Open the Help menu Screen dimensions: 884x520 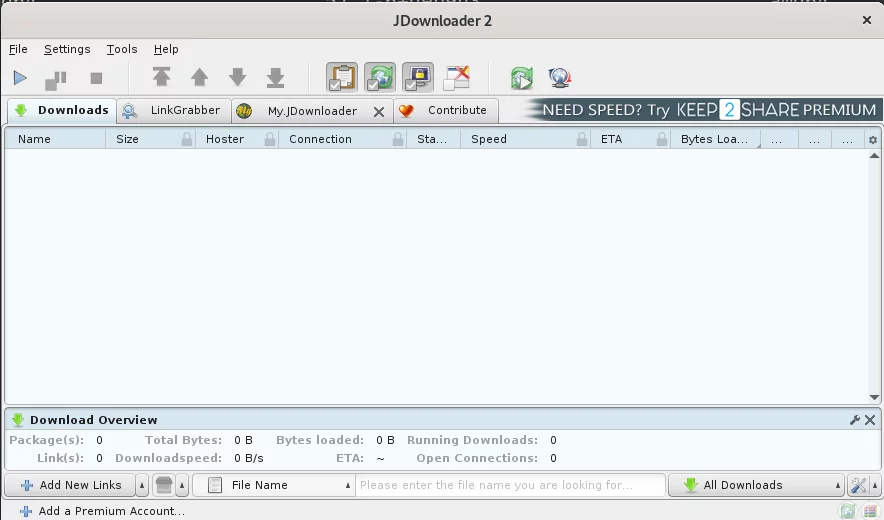(x=166, y=49)
